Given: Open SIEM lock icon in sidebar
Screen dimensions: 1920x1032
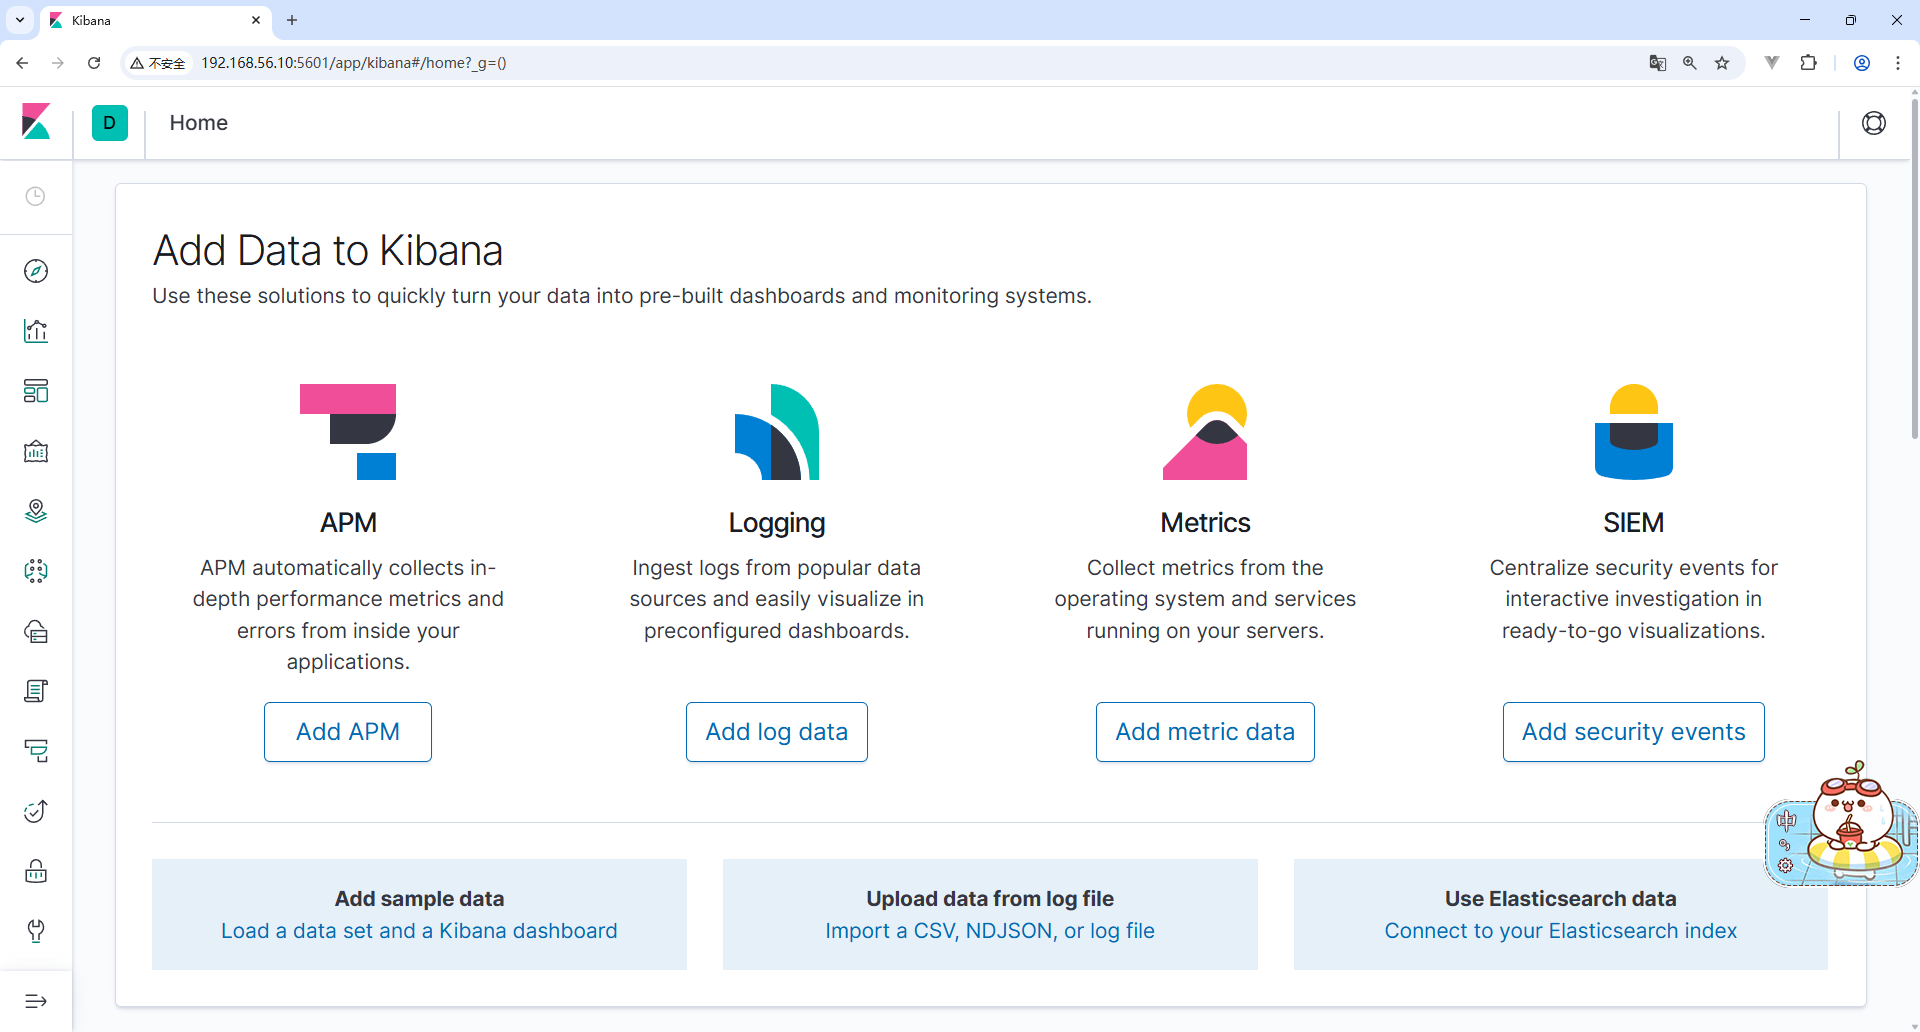Looking at the screenshot, I should click(x=36, y=871).
